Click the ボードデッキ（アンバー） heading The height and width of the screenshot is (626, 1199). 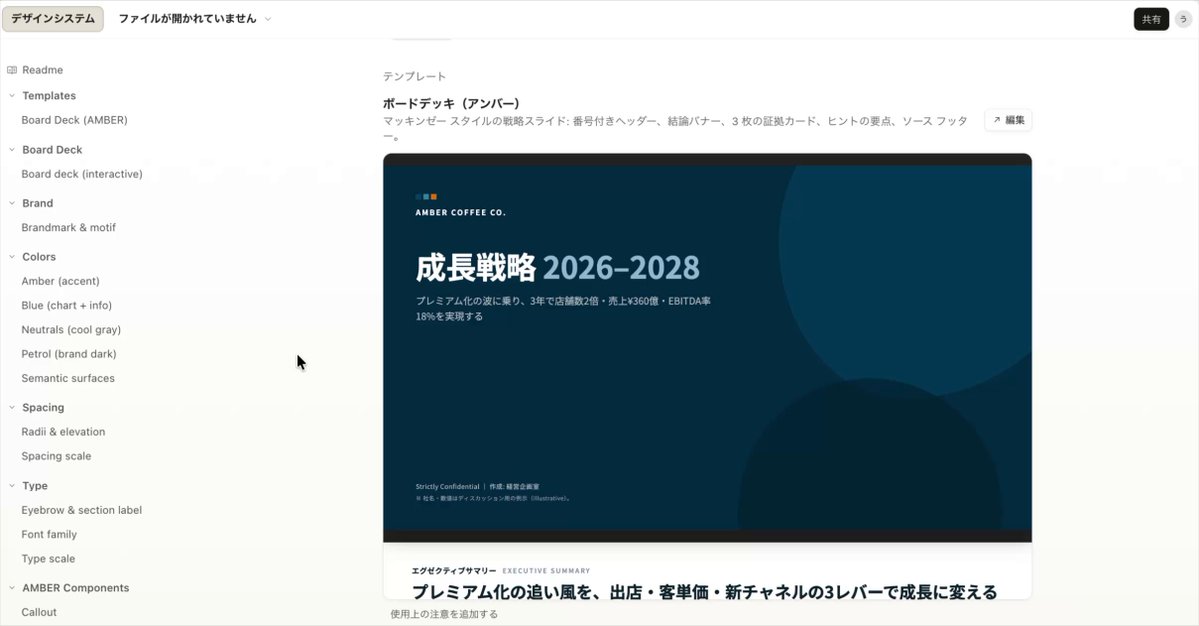click(x=451, y=103)
